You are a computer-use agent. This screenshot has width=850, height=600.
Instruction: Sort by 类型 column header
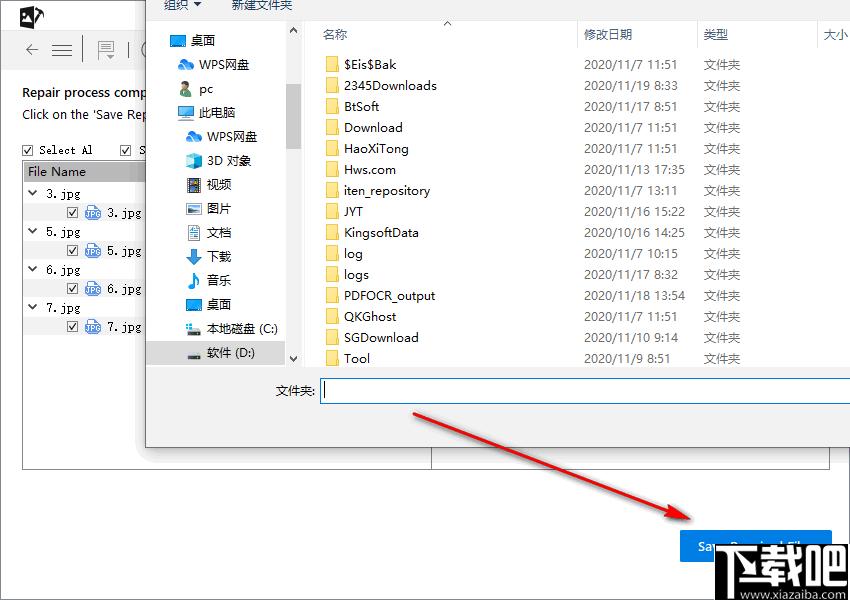tap(716, 35)
